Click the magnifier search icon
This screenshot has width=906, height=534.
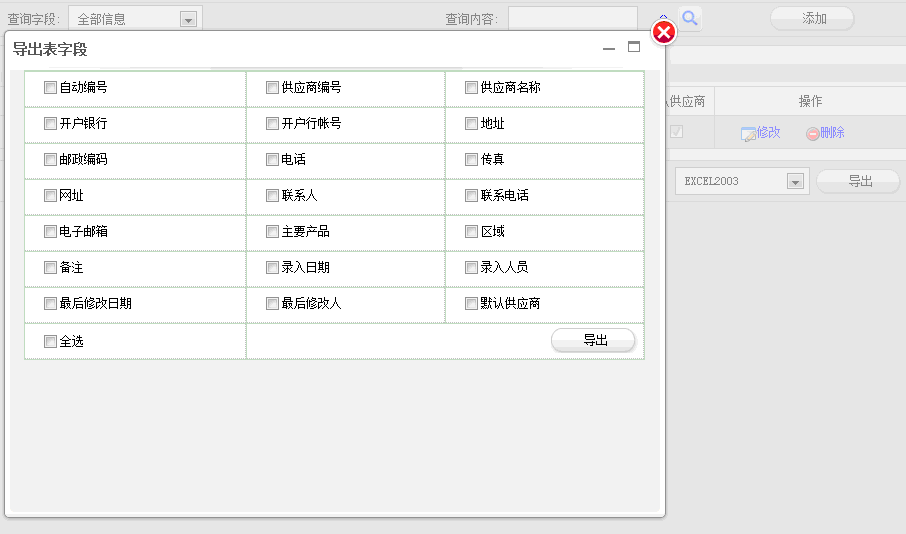(x=690, y=18)
